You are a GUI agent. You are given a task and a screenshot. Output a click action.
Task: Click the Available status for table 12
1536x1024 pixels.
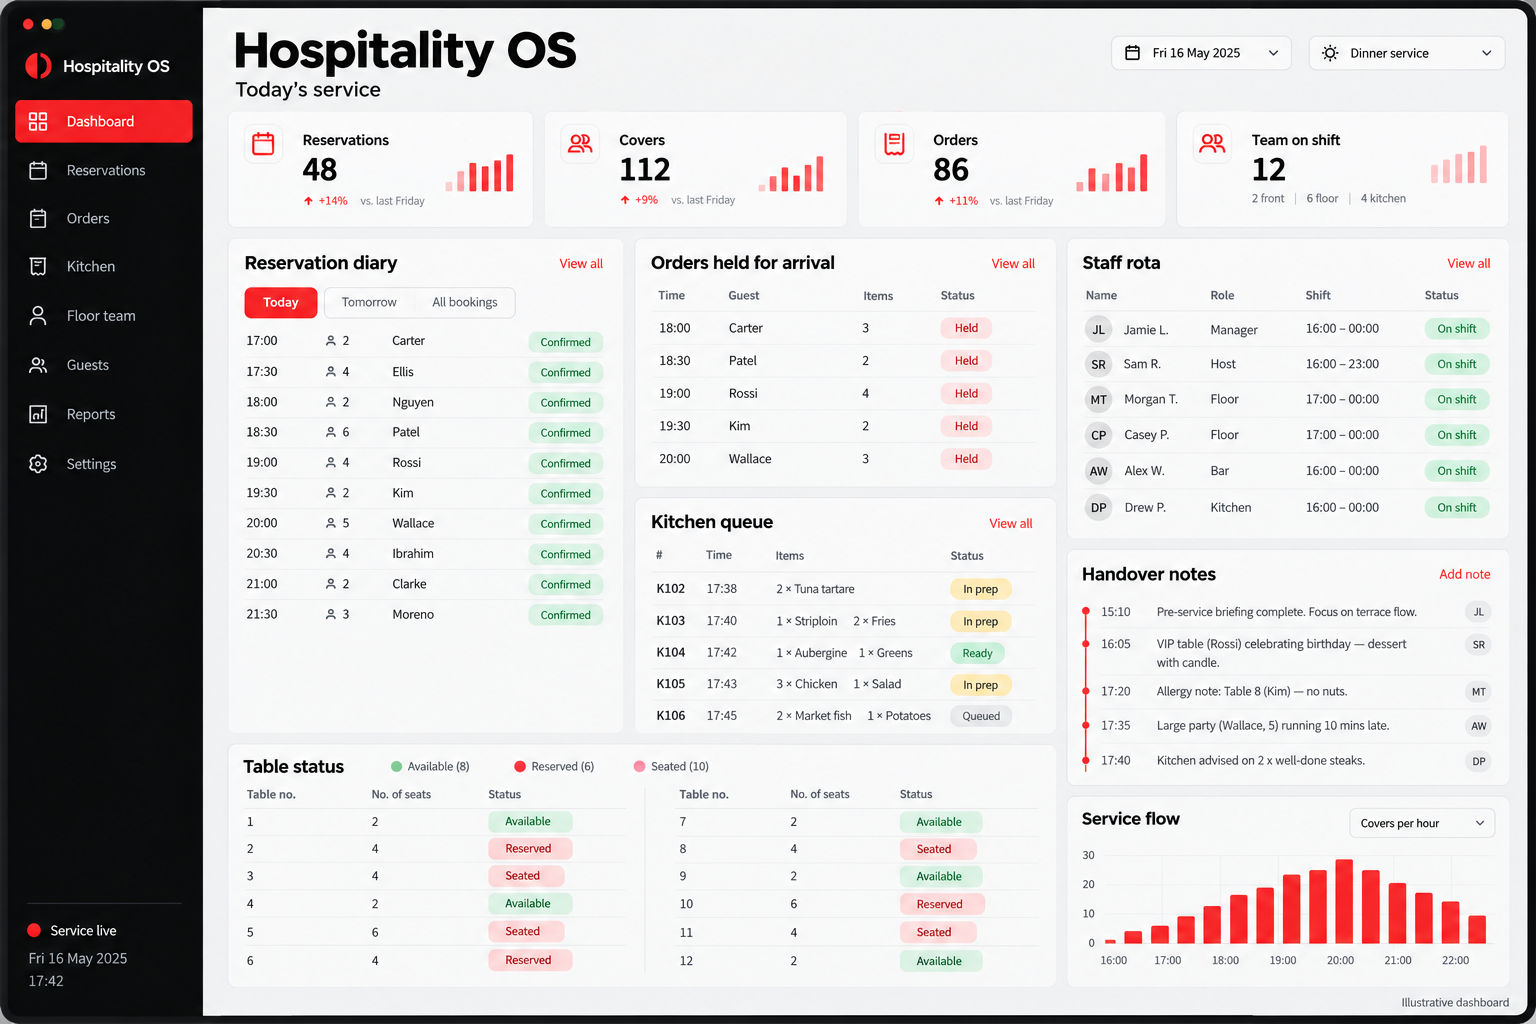pyautogui.click(x=939, y=961)
